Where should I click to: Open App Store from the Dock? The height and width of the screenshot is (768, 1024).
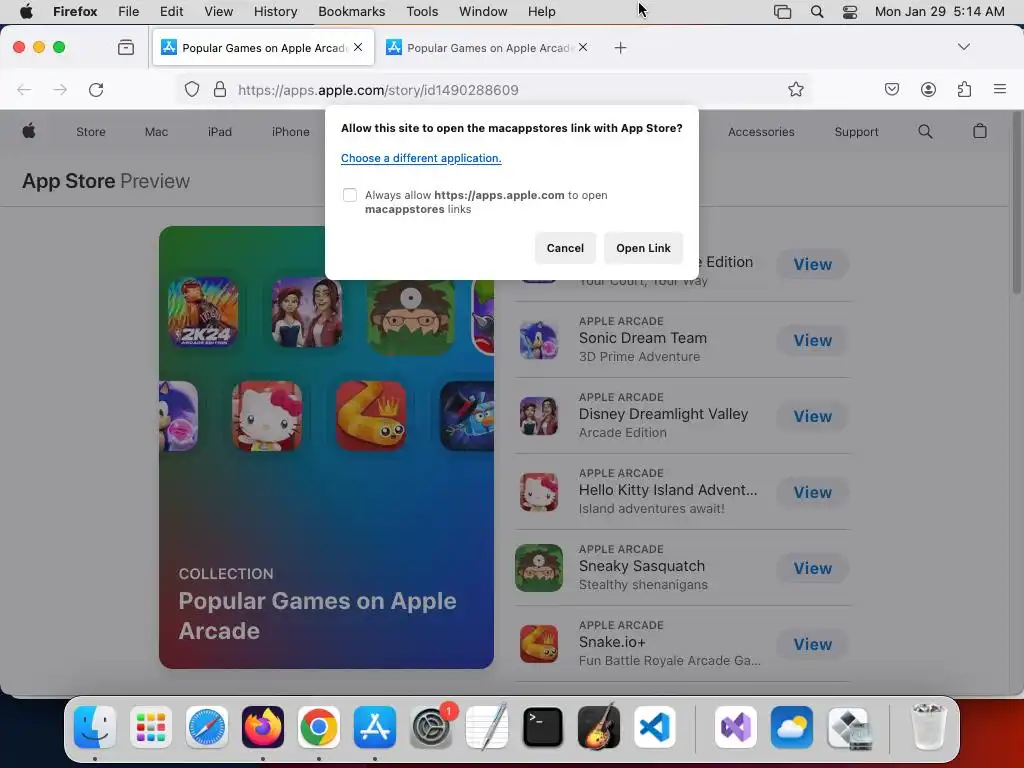(375, 727)
